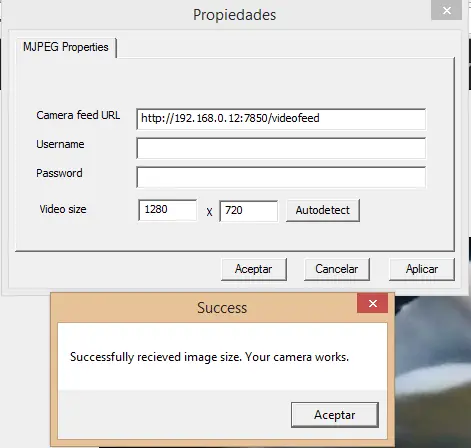Click Cancelar in the Propiedades dialog
Screen dimensions: 471x448
337,269
